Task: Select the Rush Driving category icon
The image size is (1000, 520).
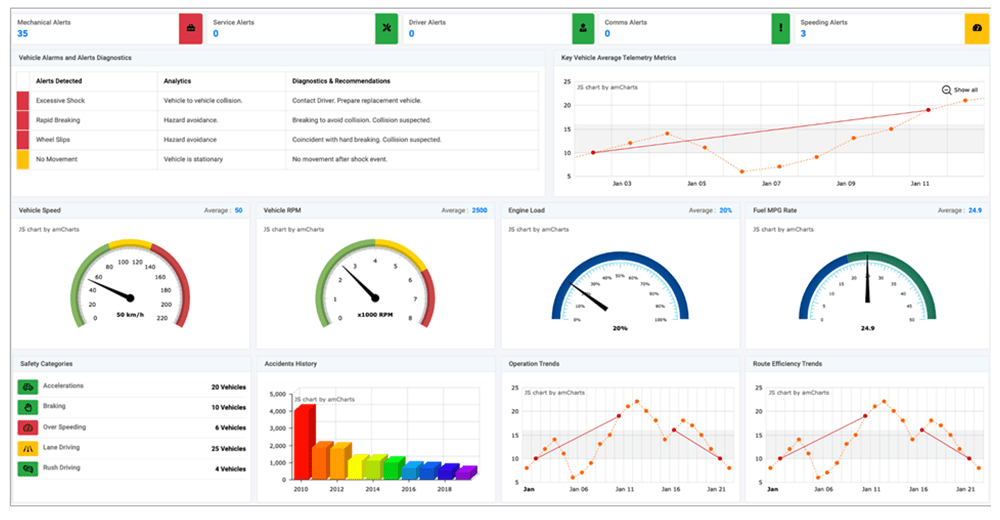Action: [27, 468]
